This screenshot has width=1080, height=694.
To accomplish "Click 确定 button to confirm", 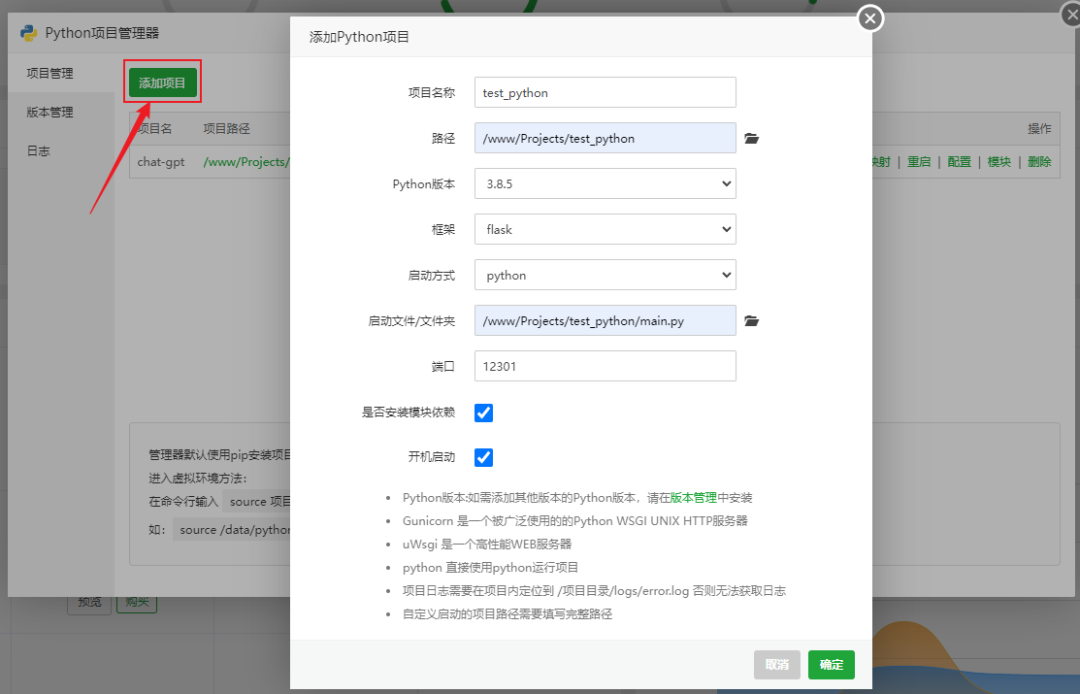I will click(x=831, y=664).
